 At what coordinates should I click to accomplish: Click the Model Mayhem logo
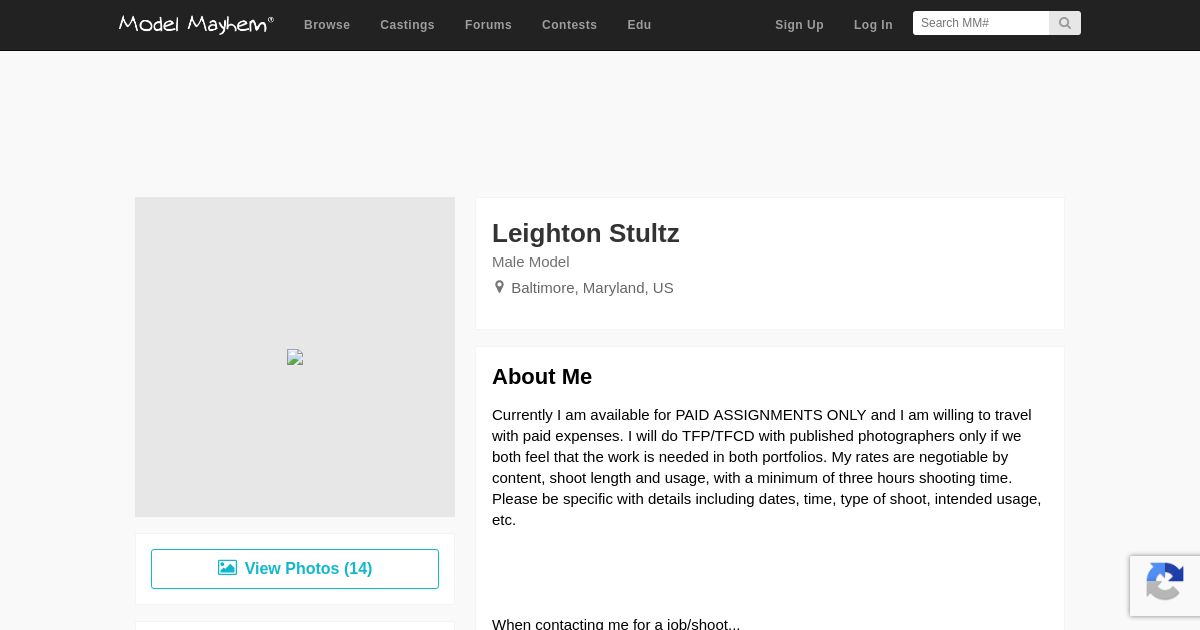click(x=196, y=24)
